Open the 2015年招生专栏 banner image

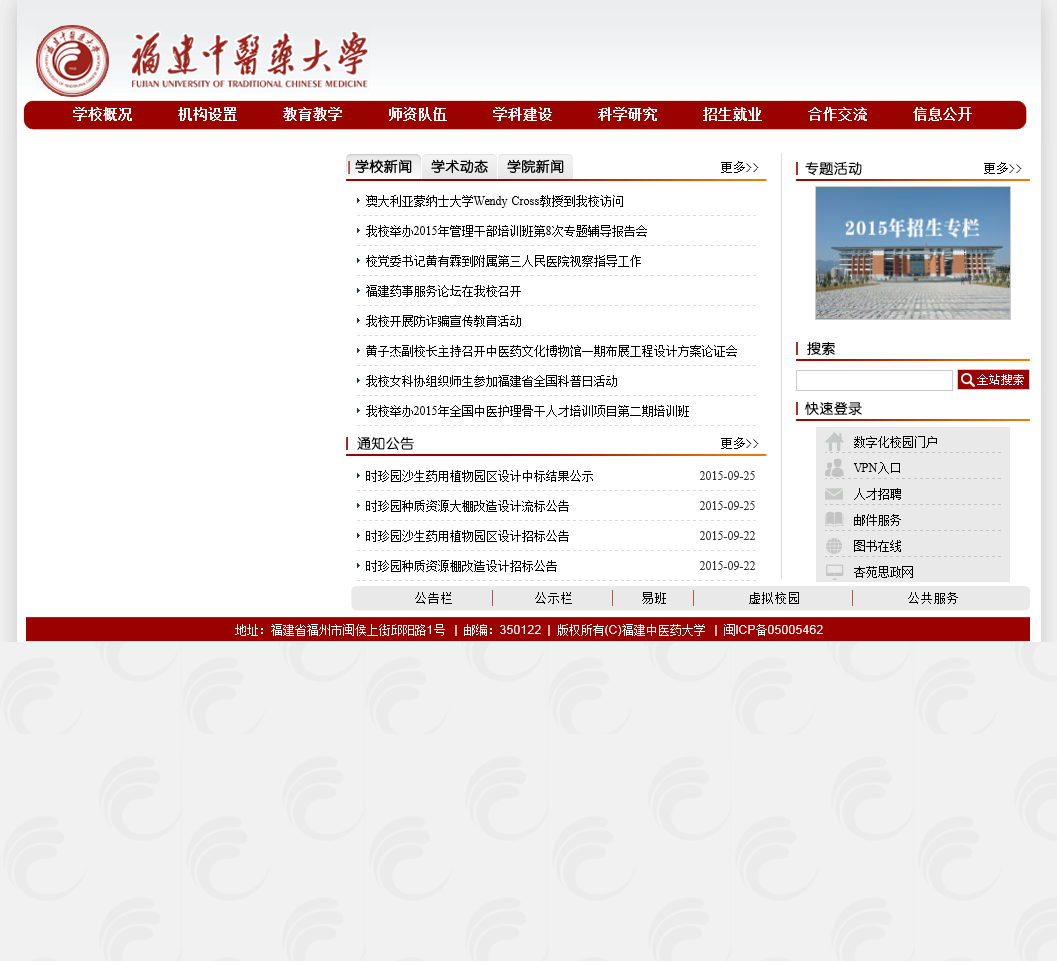pyautogui.click(x=913, y=253)
